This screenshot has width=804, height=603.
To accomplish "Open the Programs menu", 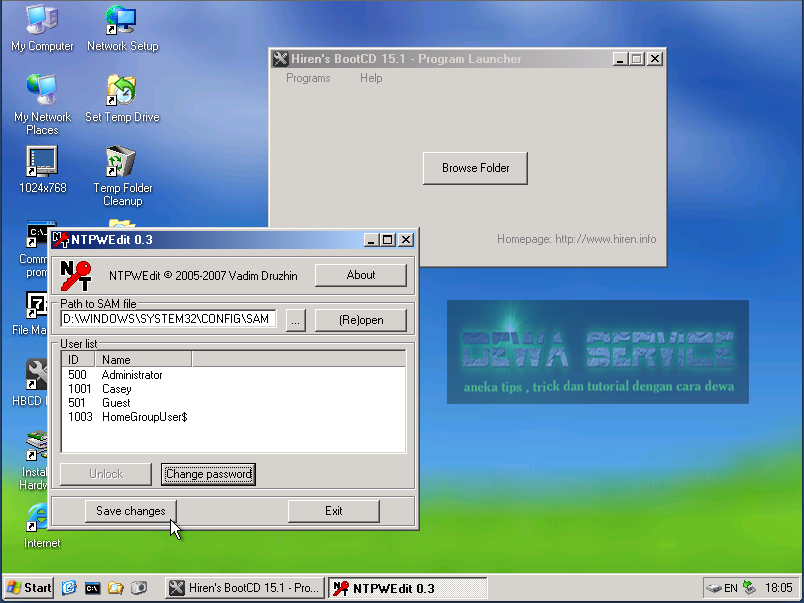I will pyautogui.click(x=309, y=78).
